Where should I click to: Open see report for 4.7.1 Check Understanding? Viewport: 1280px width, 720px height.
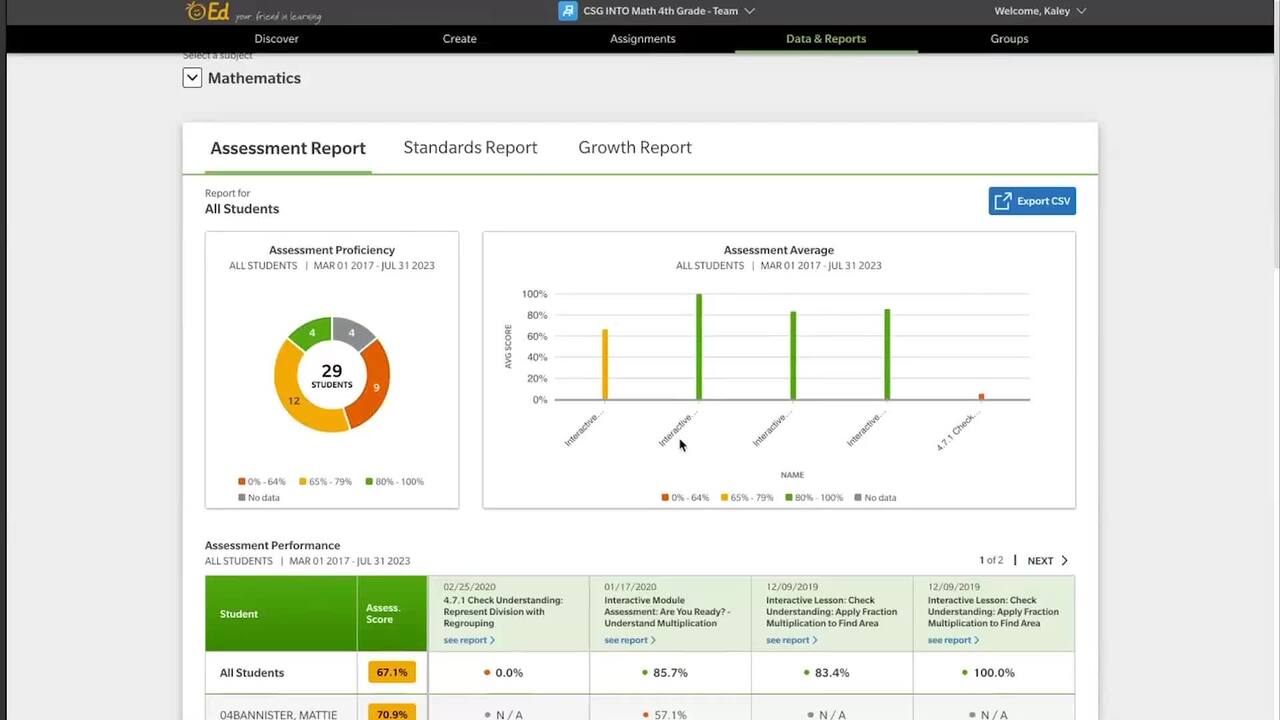point(468,640)
